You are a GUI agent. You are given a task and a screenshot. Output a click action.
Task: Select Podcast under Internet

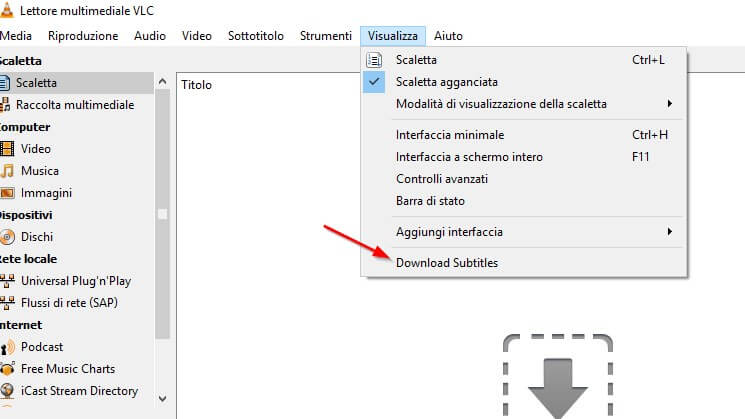tap(76, 347)
